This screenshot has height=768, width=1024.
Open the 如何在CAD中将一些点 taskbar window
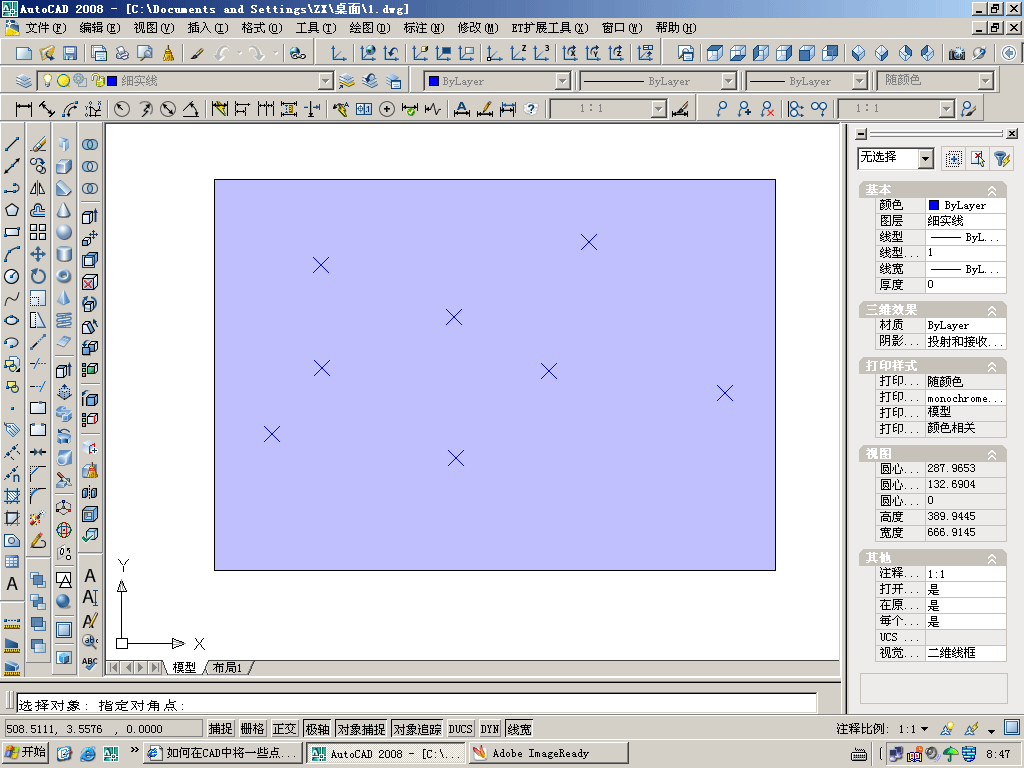pos(223,753)
